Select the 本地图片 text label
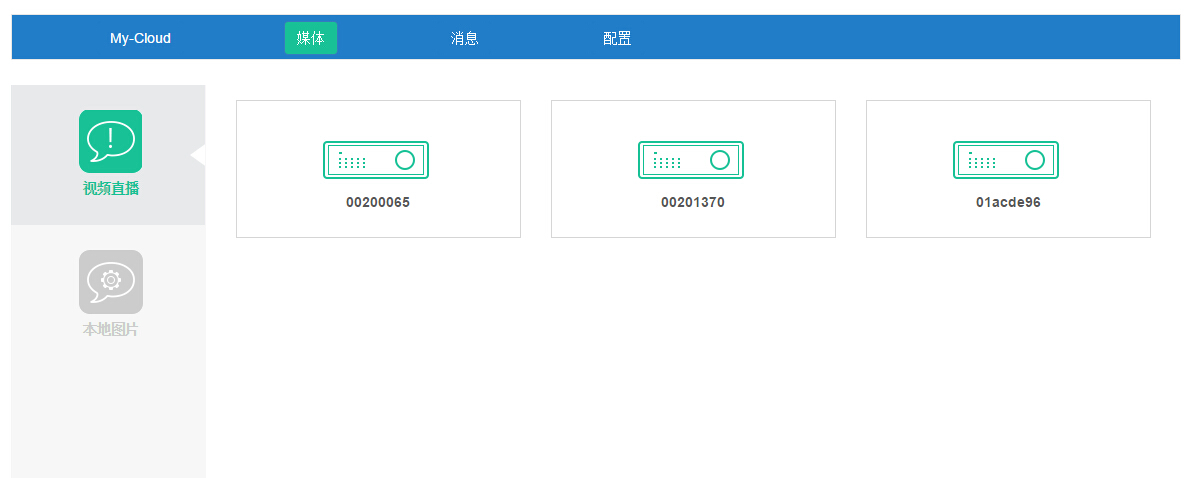The height and width of the screenshot is (478, 1200). point(110,329)
